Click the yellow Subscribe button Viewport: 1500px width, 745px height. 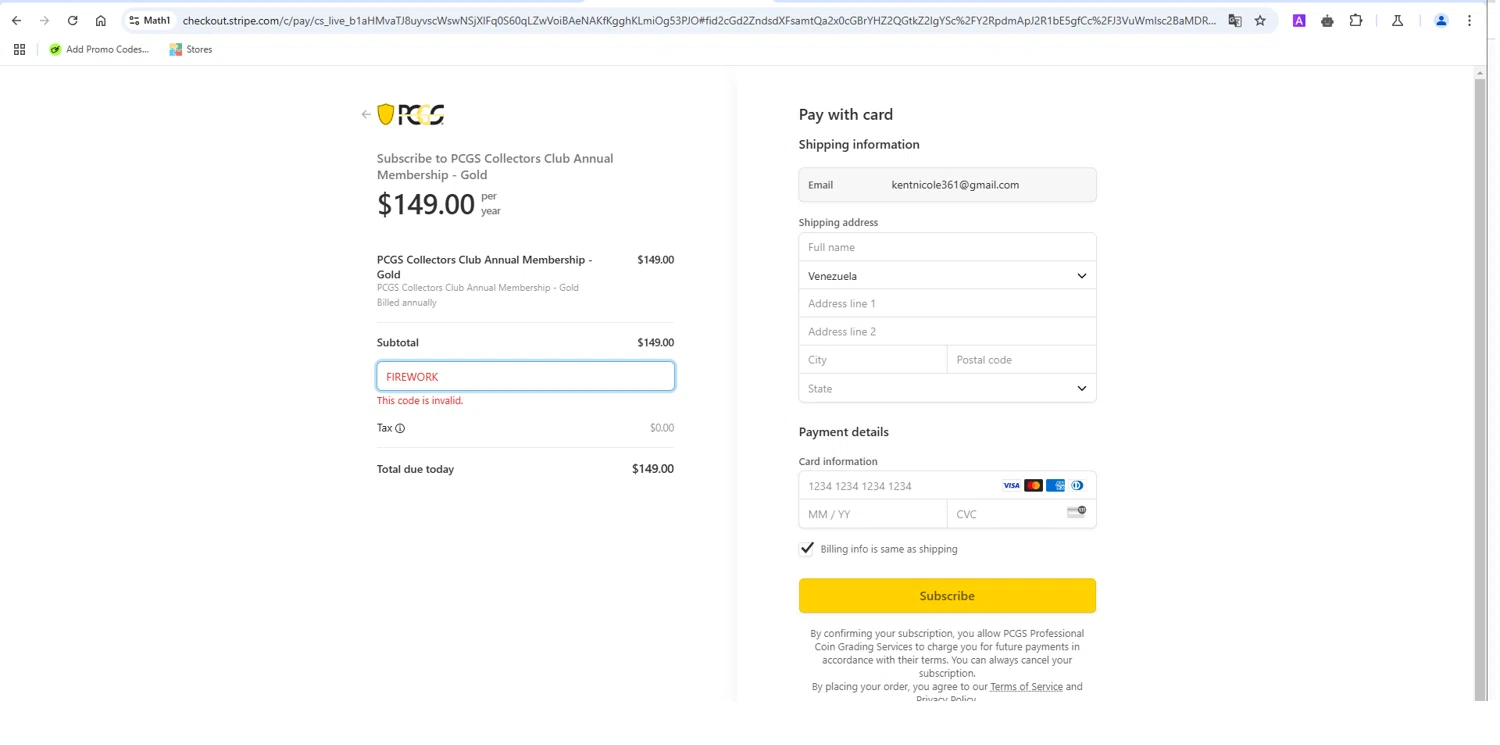click(x=947, y=596)
